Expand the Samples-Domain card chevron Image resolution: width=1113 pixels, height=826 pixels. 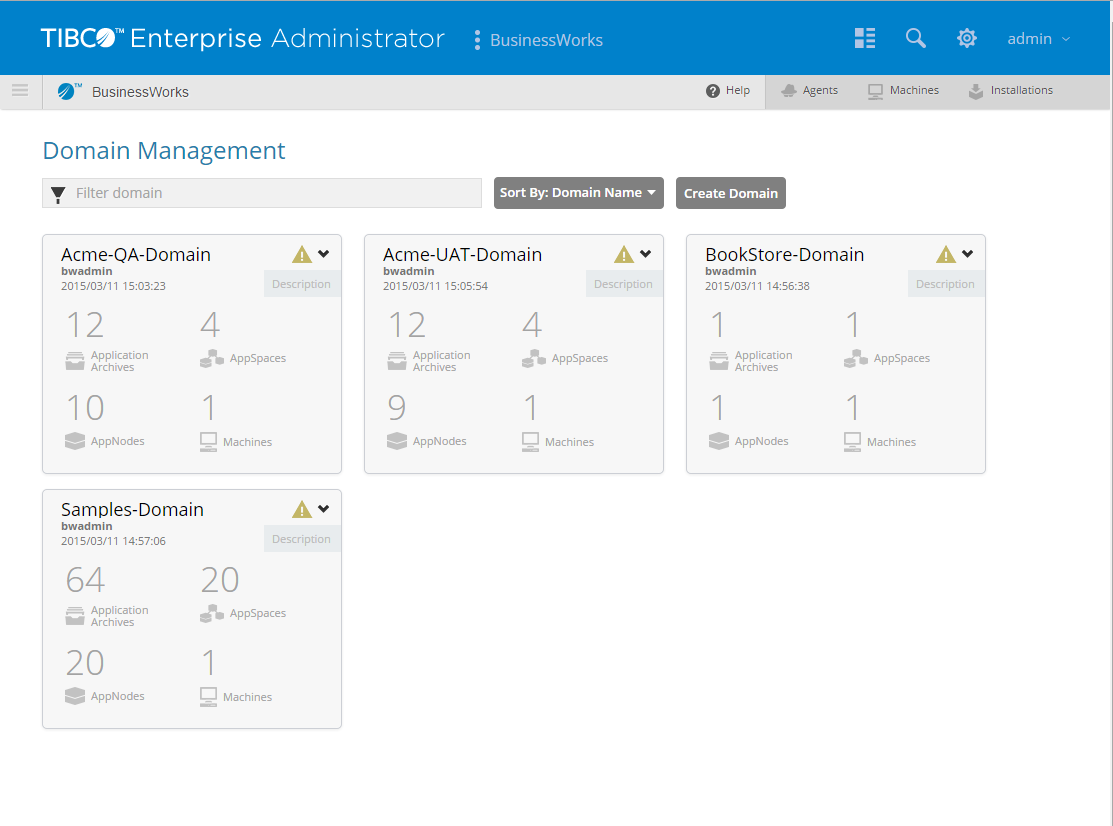click(x=324, y=509)
